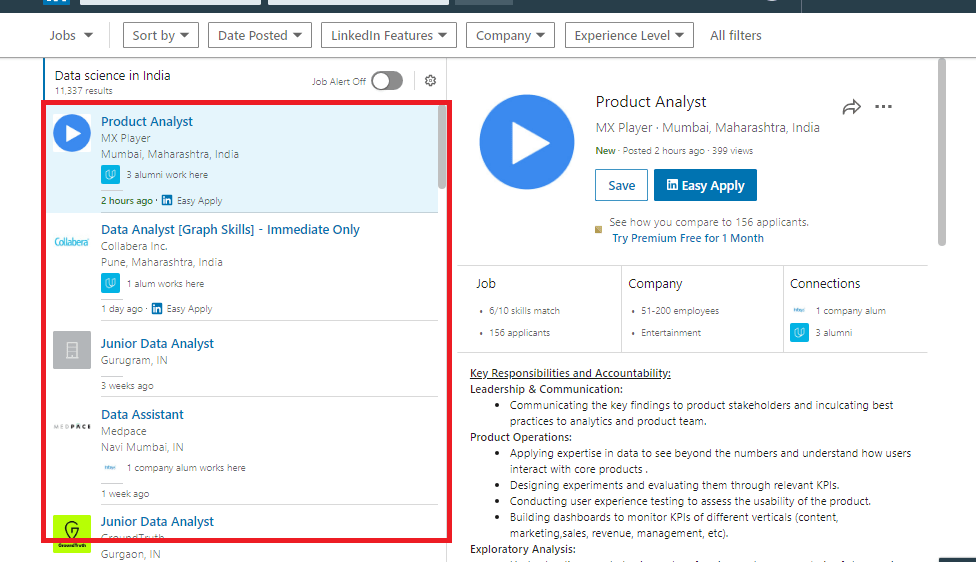
Task: Open All filters
Action: click(736, 35)
